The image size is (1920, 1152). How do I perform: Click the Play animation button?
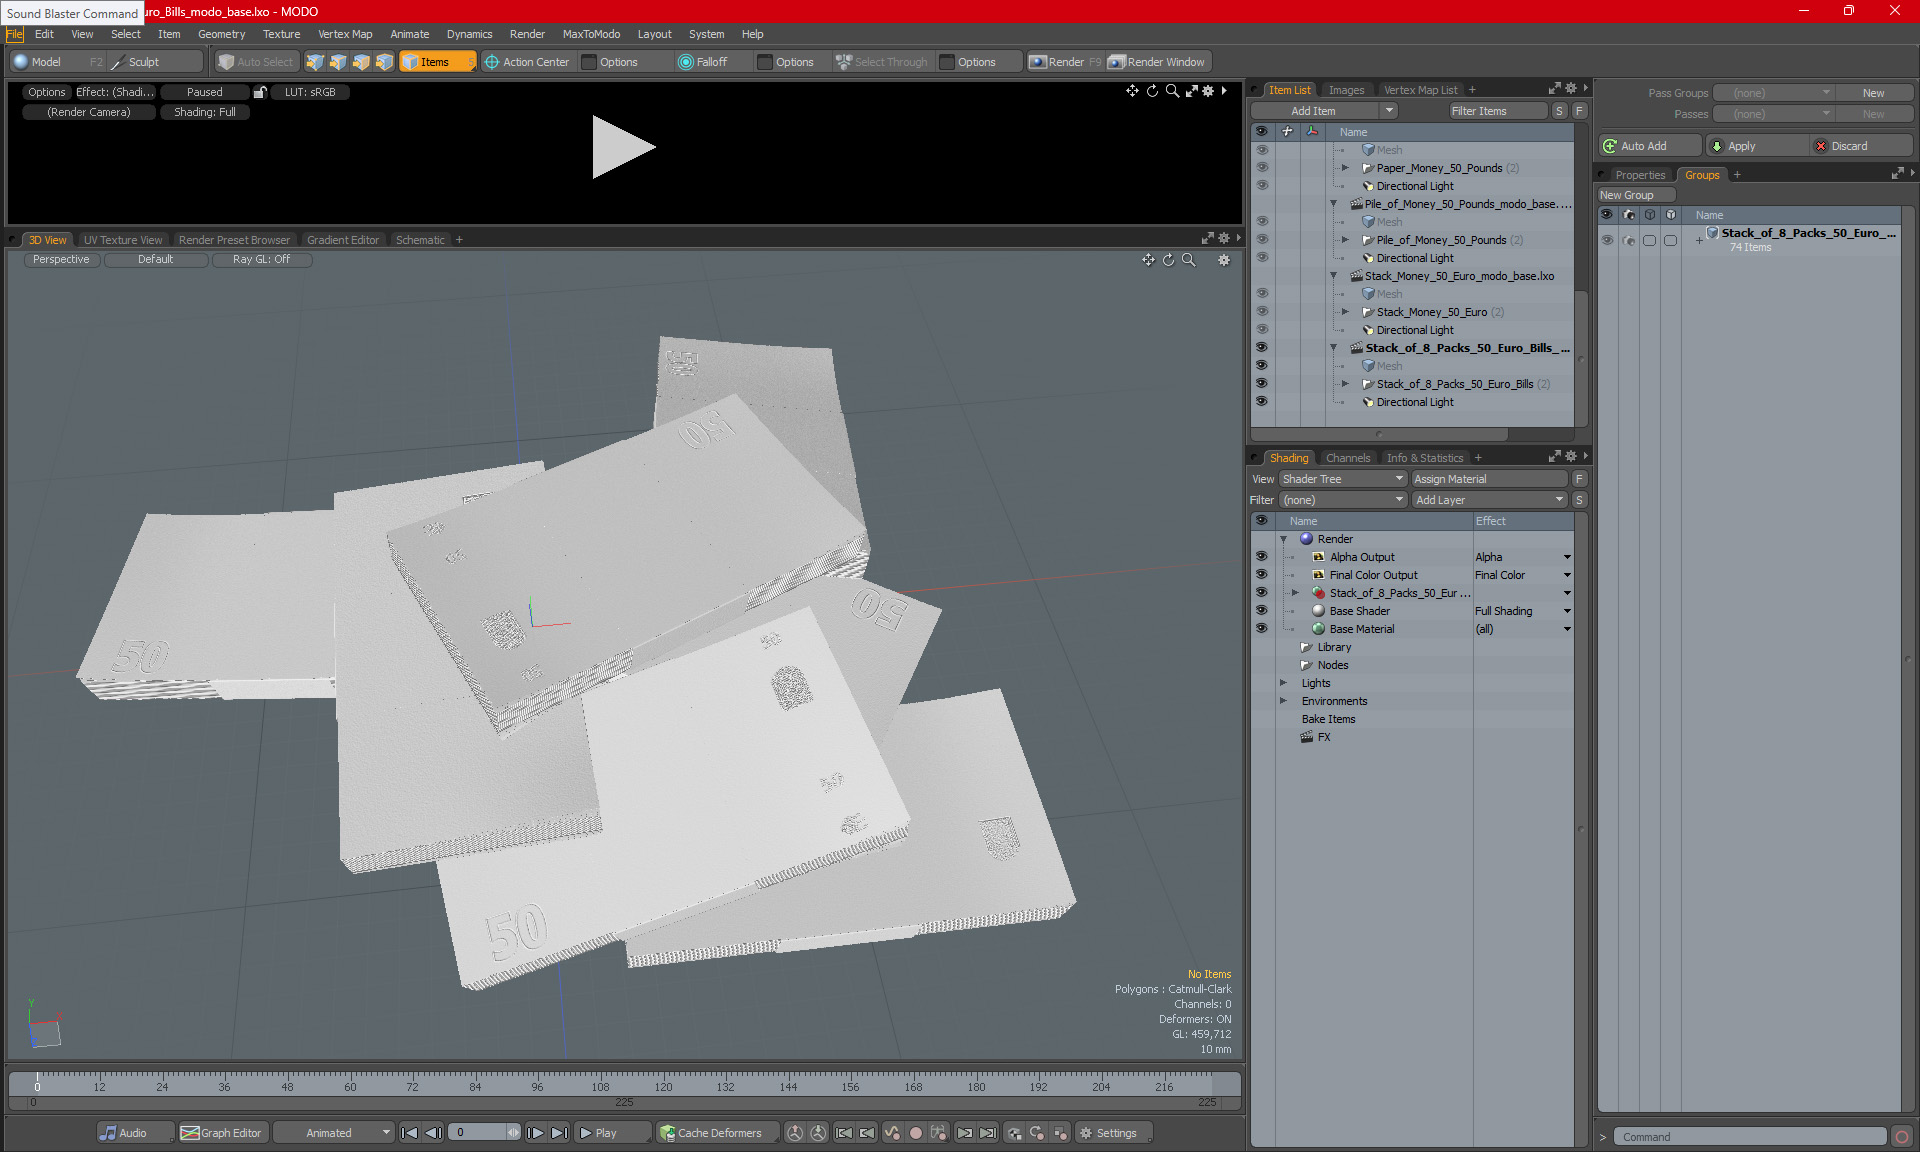612,1133
